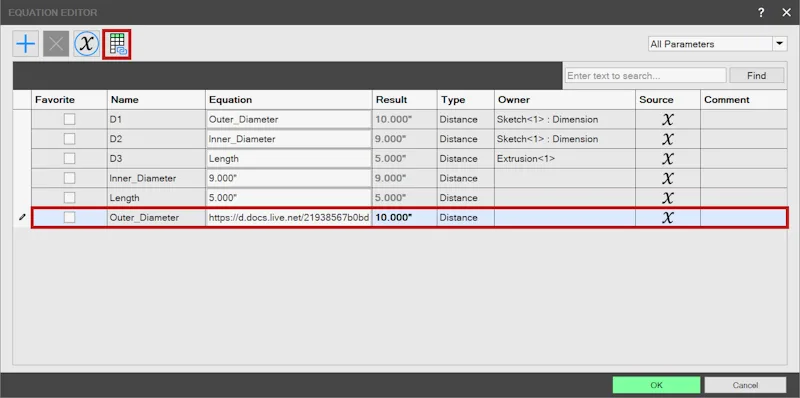
Task: Check Favorite box for D1
Action: click(x=69, y=119)
